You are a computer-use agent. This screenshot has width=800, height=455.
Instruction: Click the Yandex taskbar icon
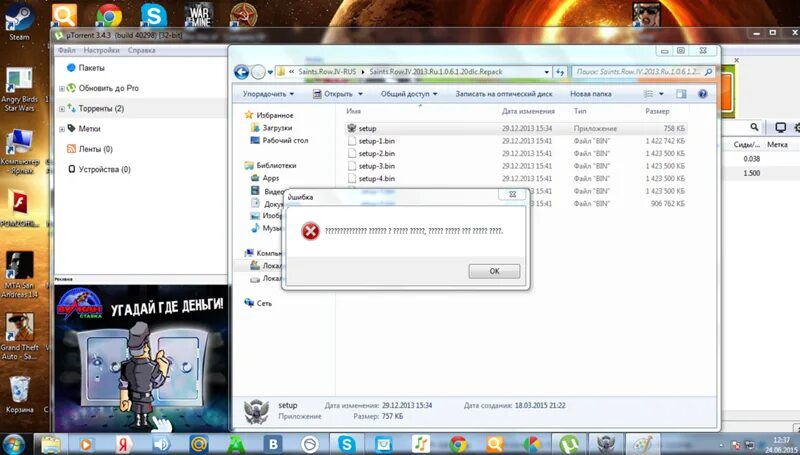pyautogui.click(x=123, y=444)
